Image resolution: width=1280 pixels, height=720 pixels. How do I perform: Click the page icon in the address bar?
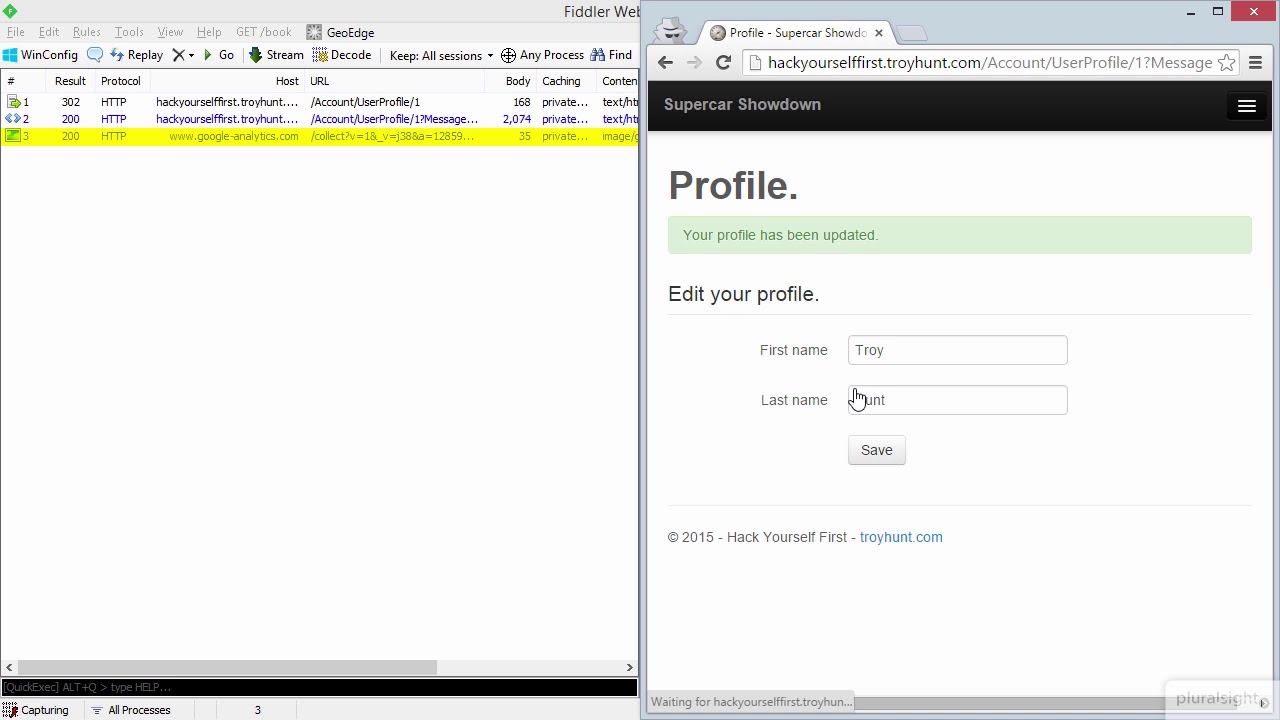(755, 62)
